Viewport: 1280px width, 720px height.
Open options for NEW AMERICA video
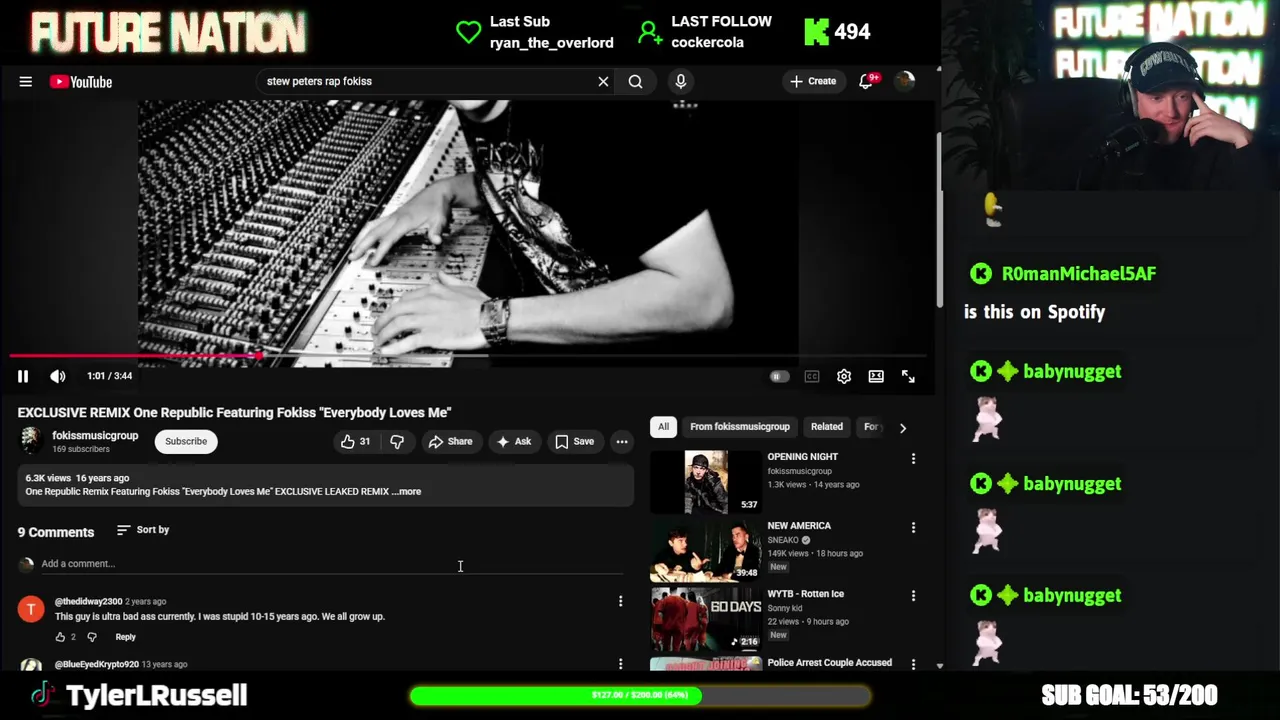coord(913,527)
